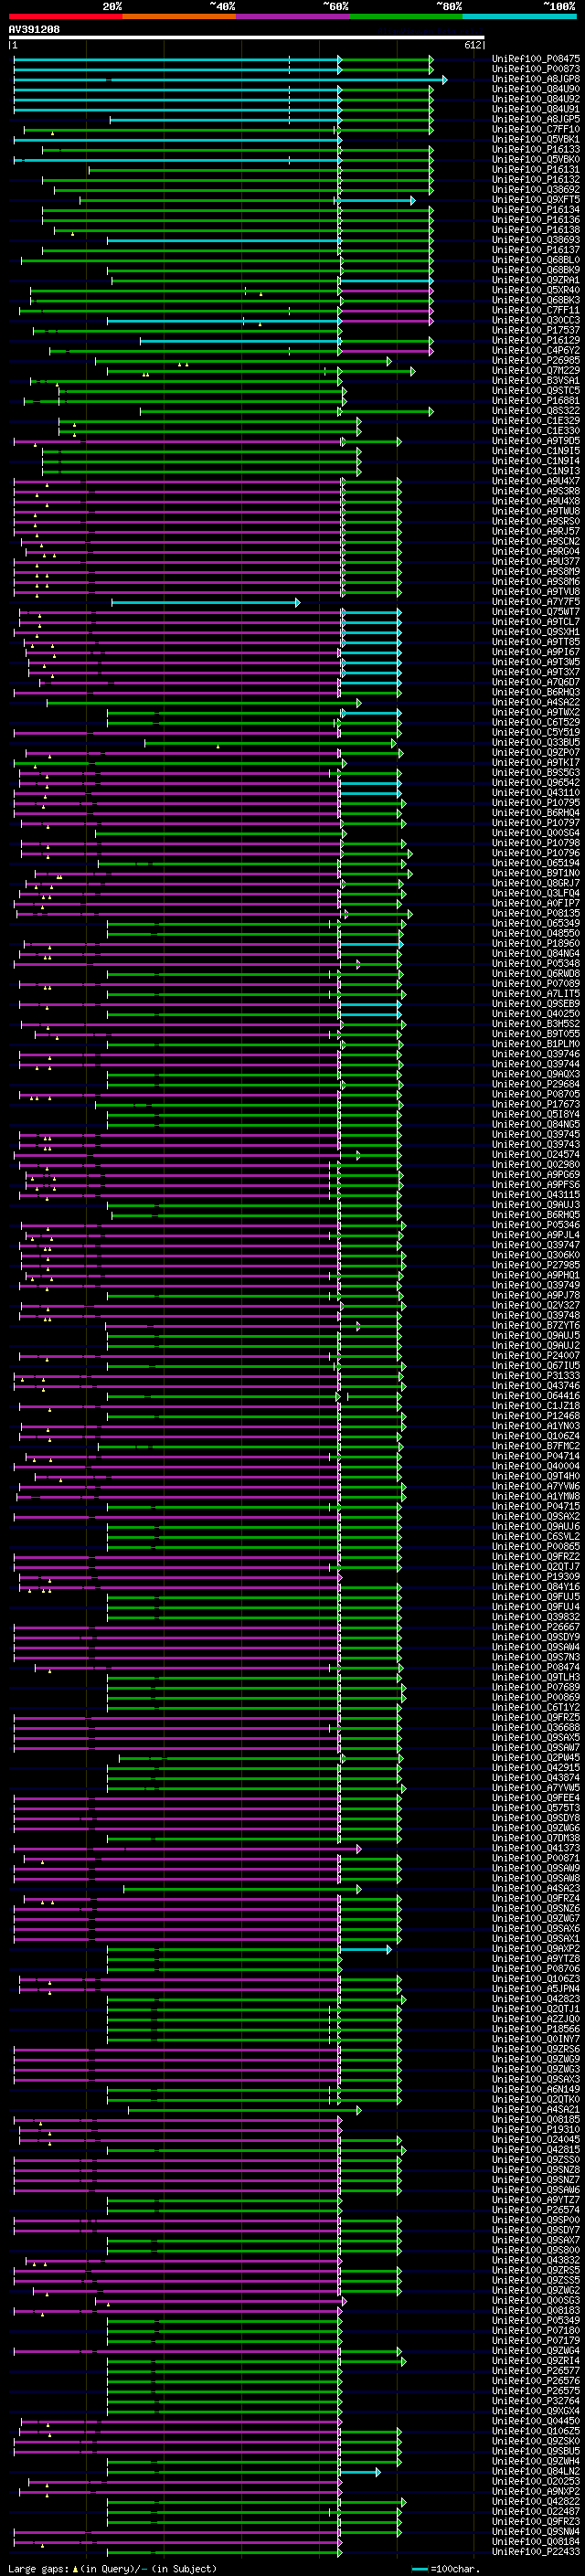Select the query name AV391208
This screenshot has height=2576, width=585.
[x=34, y=29]
